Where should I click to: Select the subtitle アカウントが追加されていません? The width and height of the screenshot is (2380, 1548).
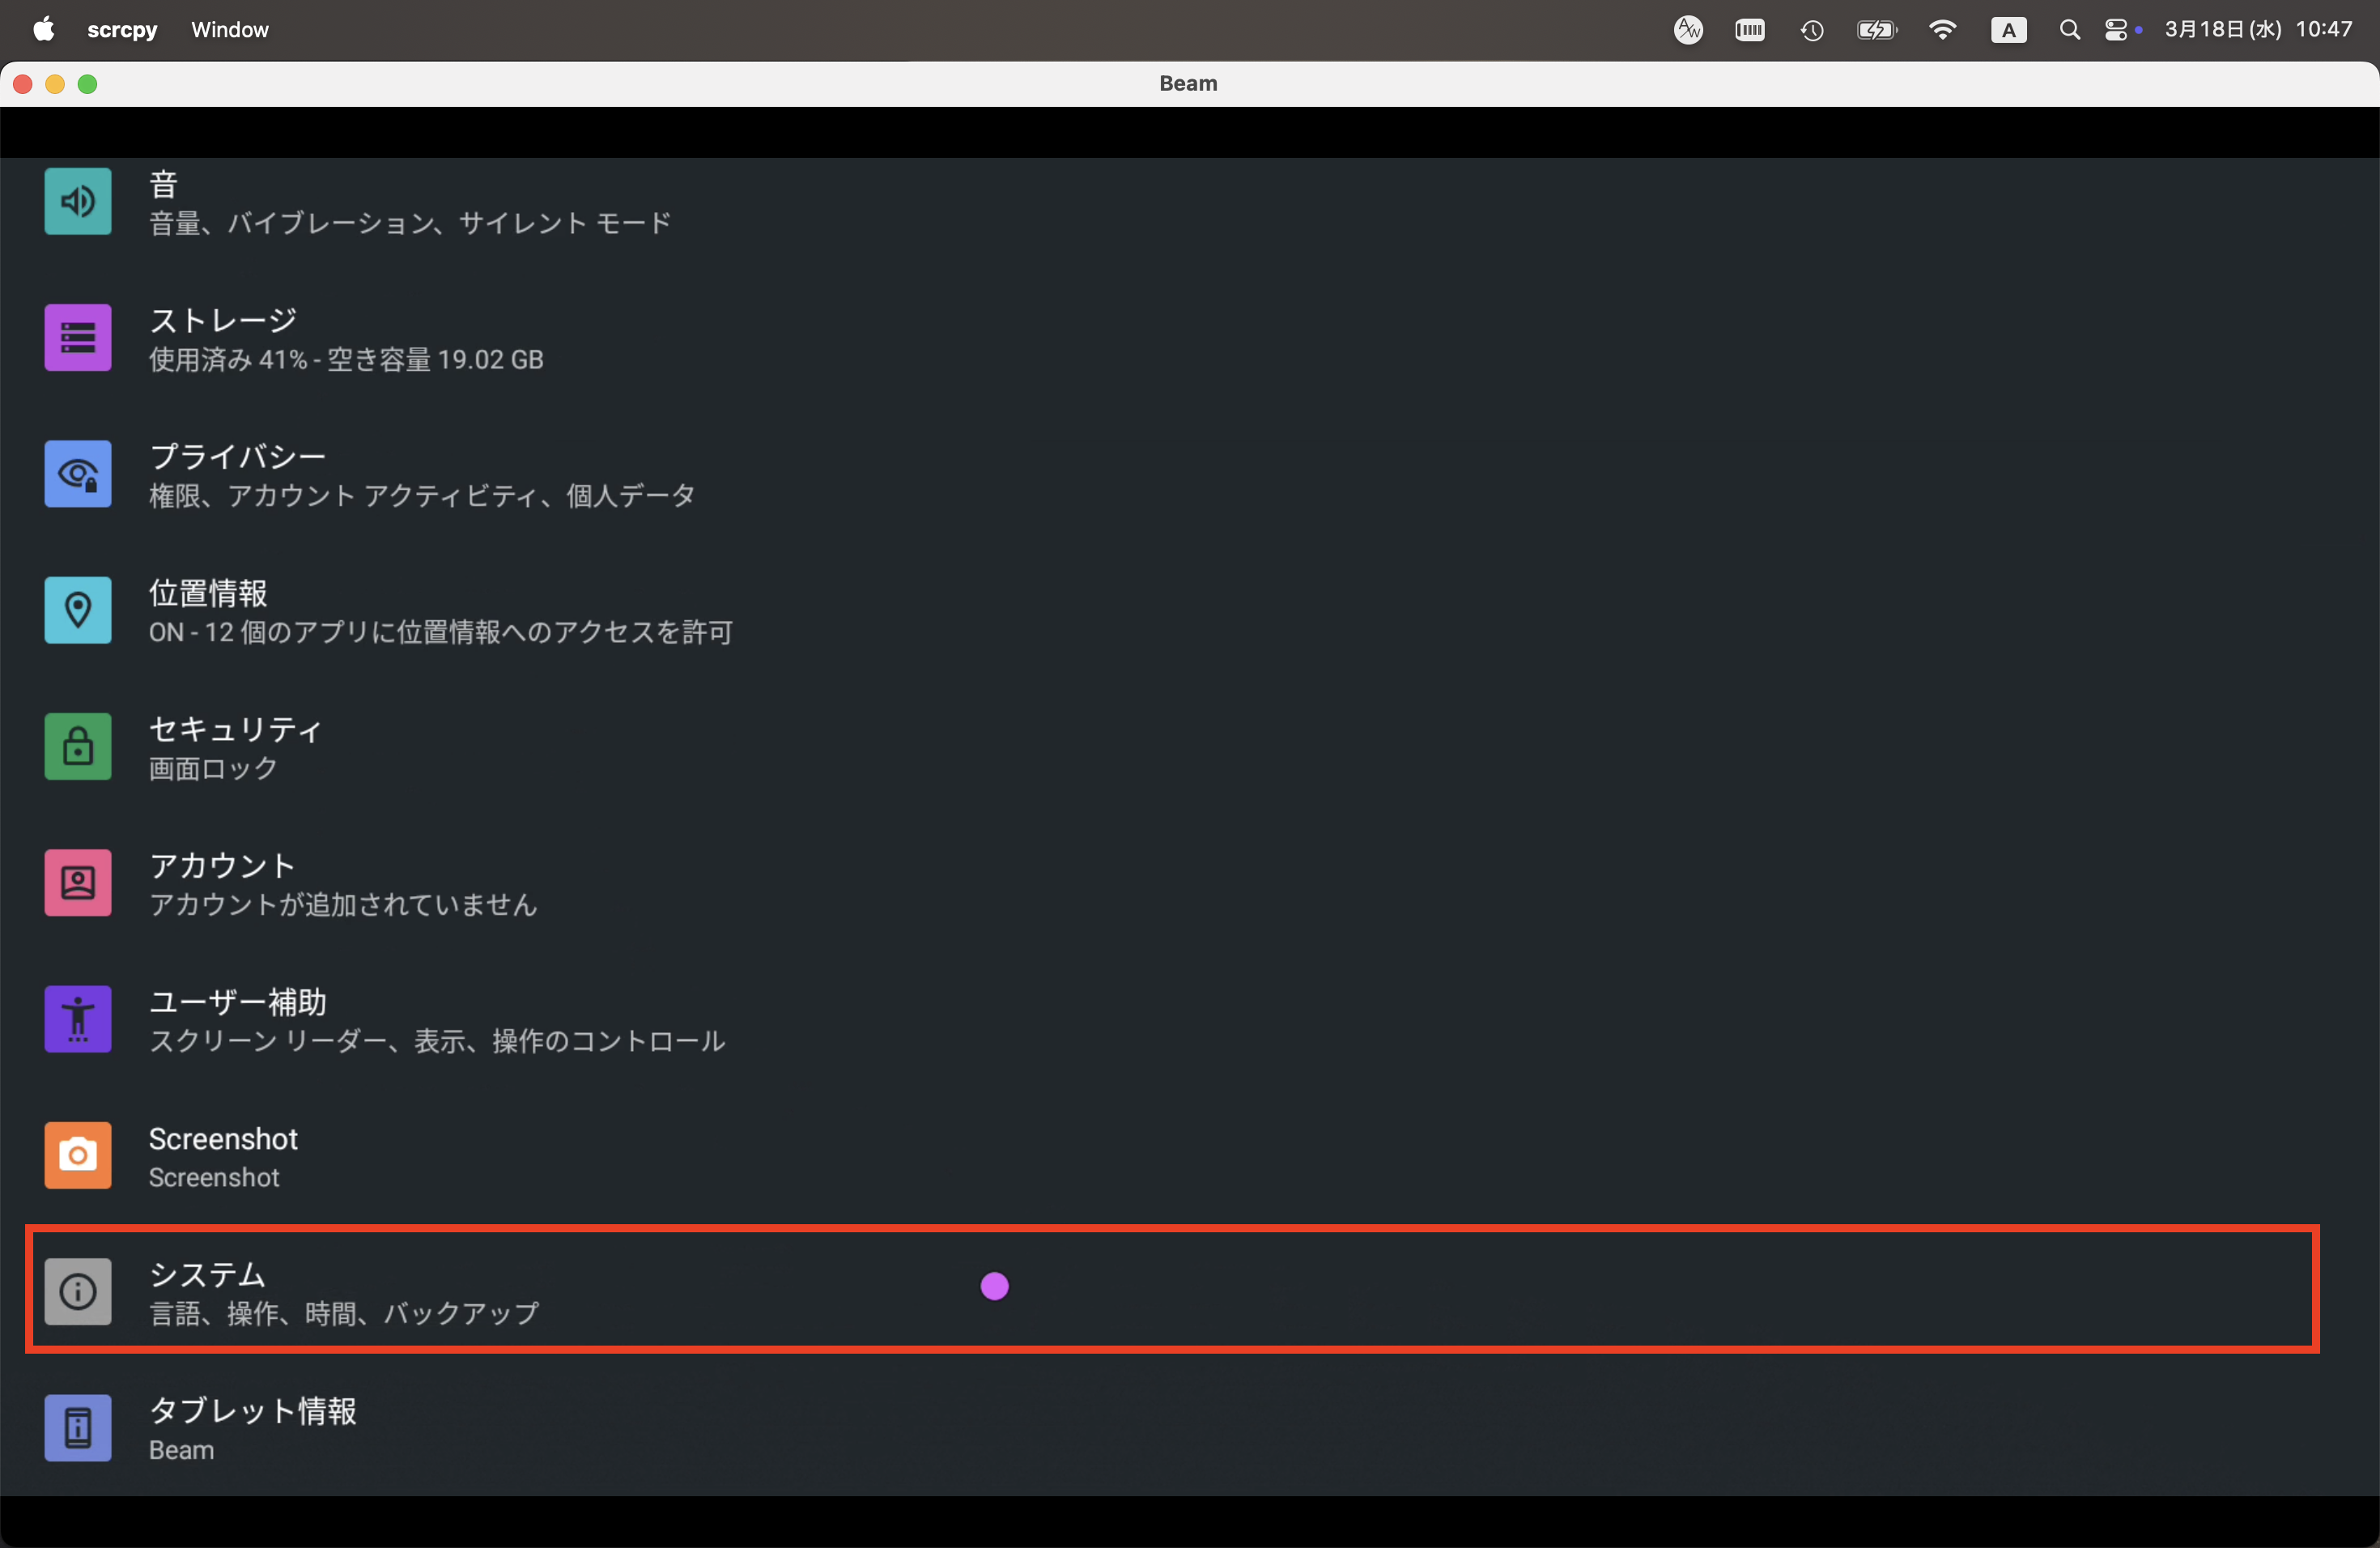coord(343,905)
